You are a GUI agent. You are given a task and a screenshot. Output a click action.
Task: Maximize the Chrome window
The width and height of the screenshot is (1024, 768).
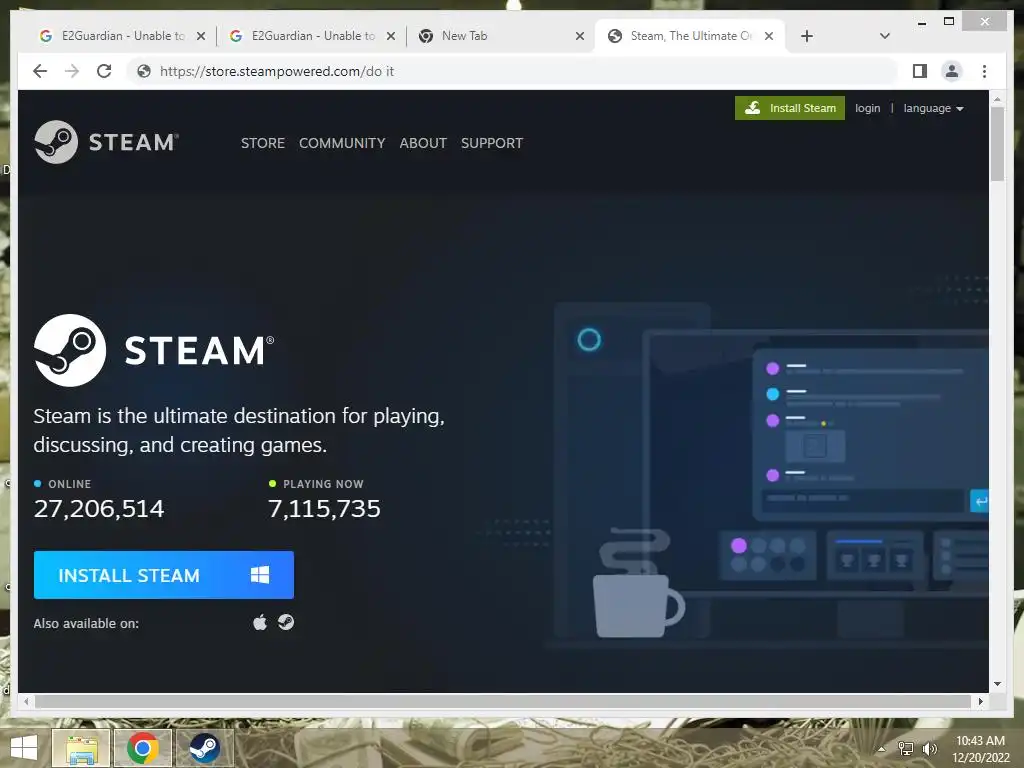click(949, 22)
